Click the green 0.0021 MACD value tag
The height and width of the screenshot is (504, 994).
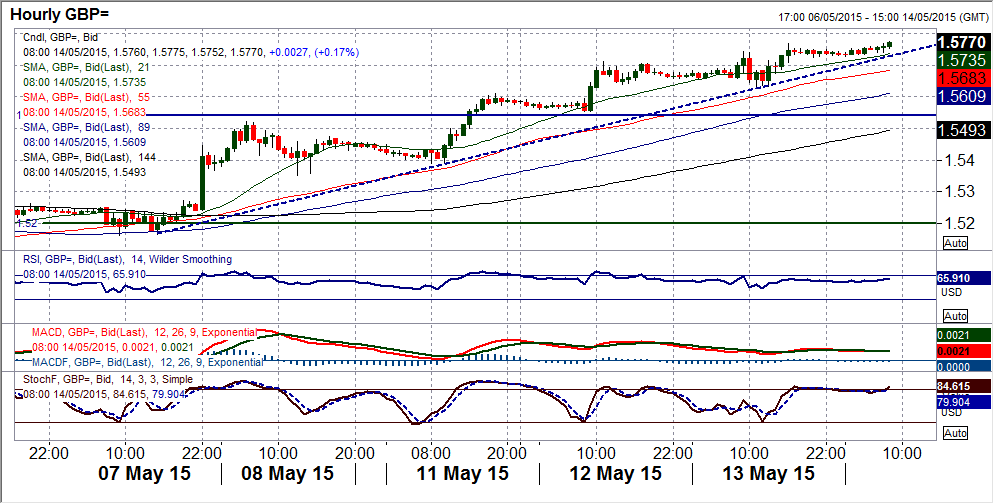click(x=964, y=335)
